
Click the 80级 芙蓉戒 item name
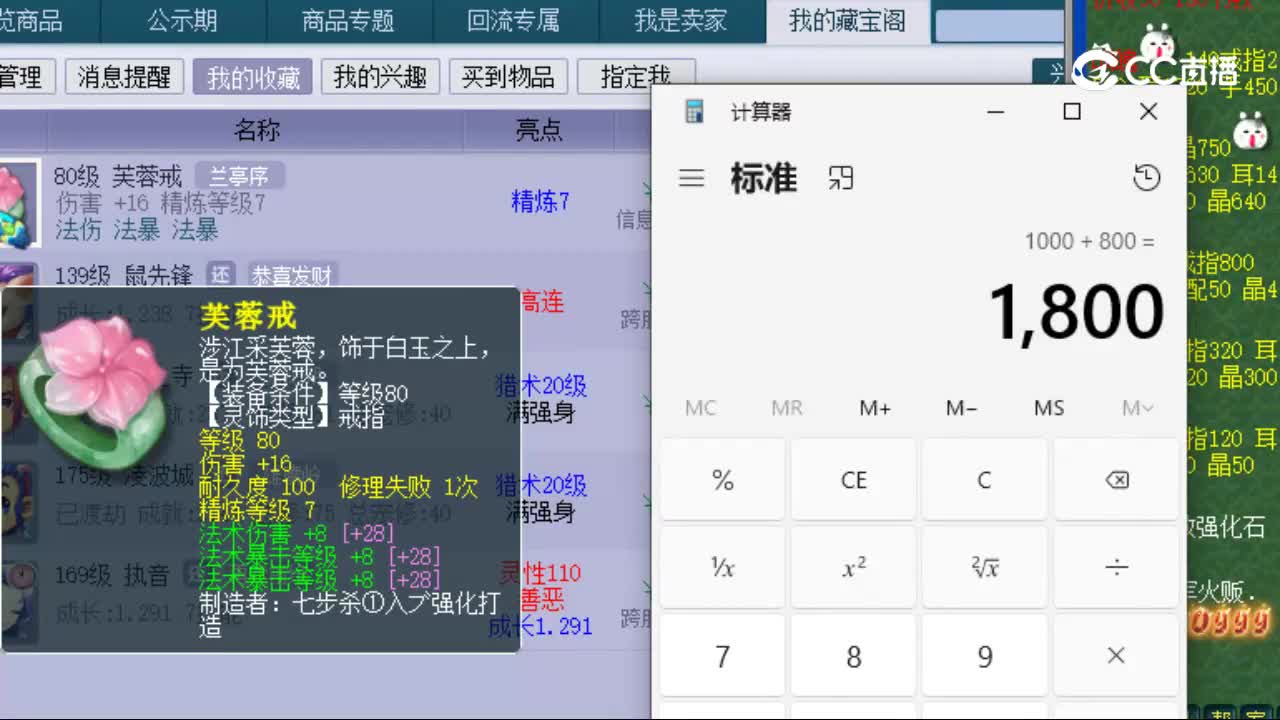coord(118,177)
